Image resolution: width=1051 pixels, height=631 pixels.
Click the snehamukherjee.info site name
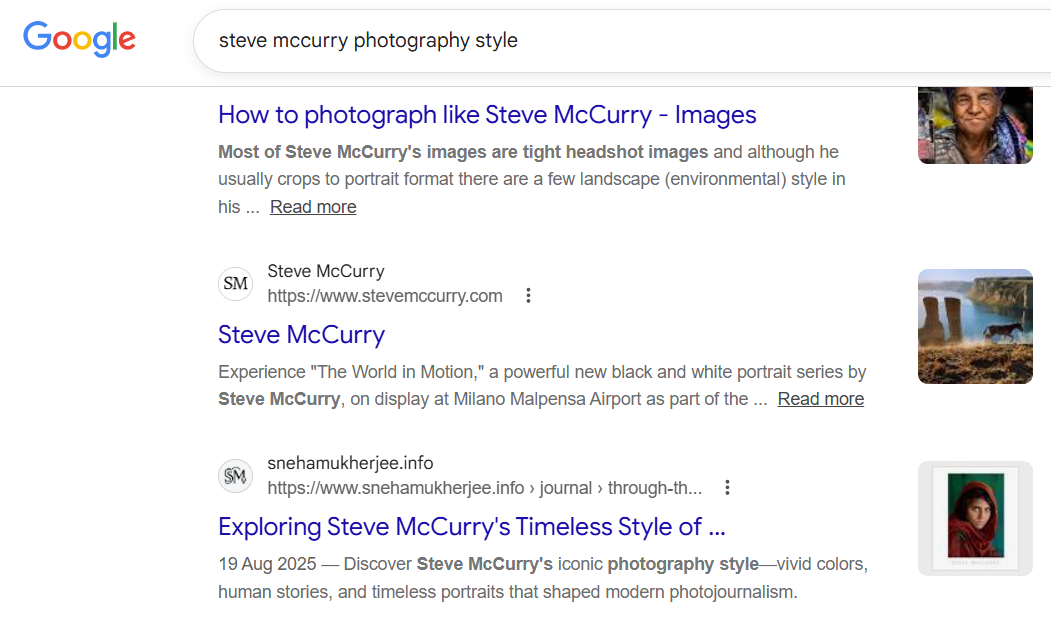tap(350, 463)
